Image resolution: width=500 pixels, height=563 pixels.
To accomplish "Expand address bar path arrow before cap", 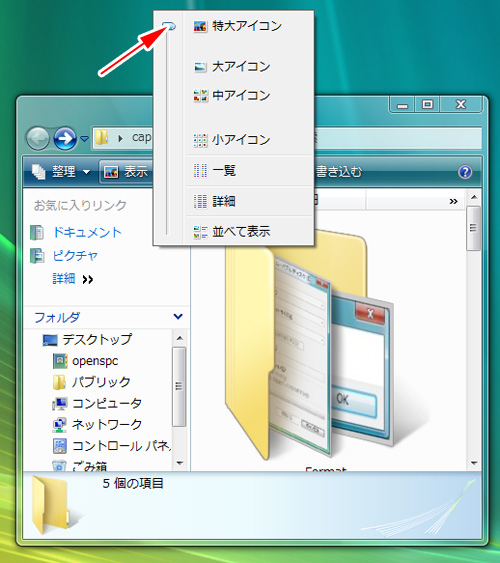I will (121, 138).
